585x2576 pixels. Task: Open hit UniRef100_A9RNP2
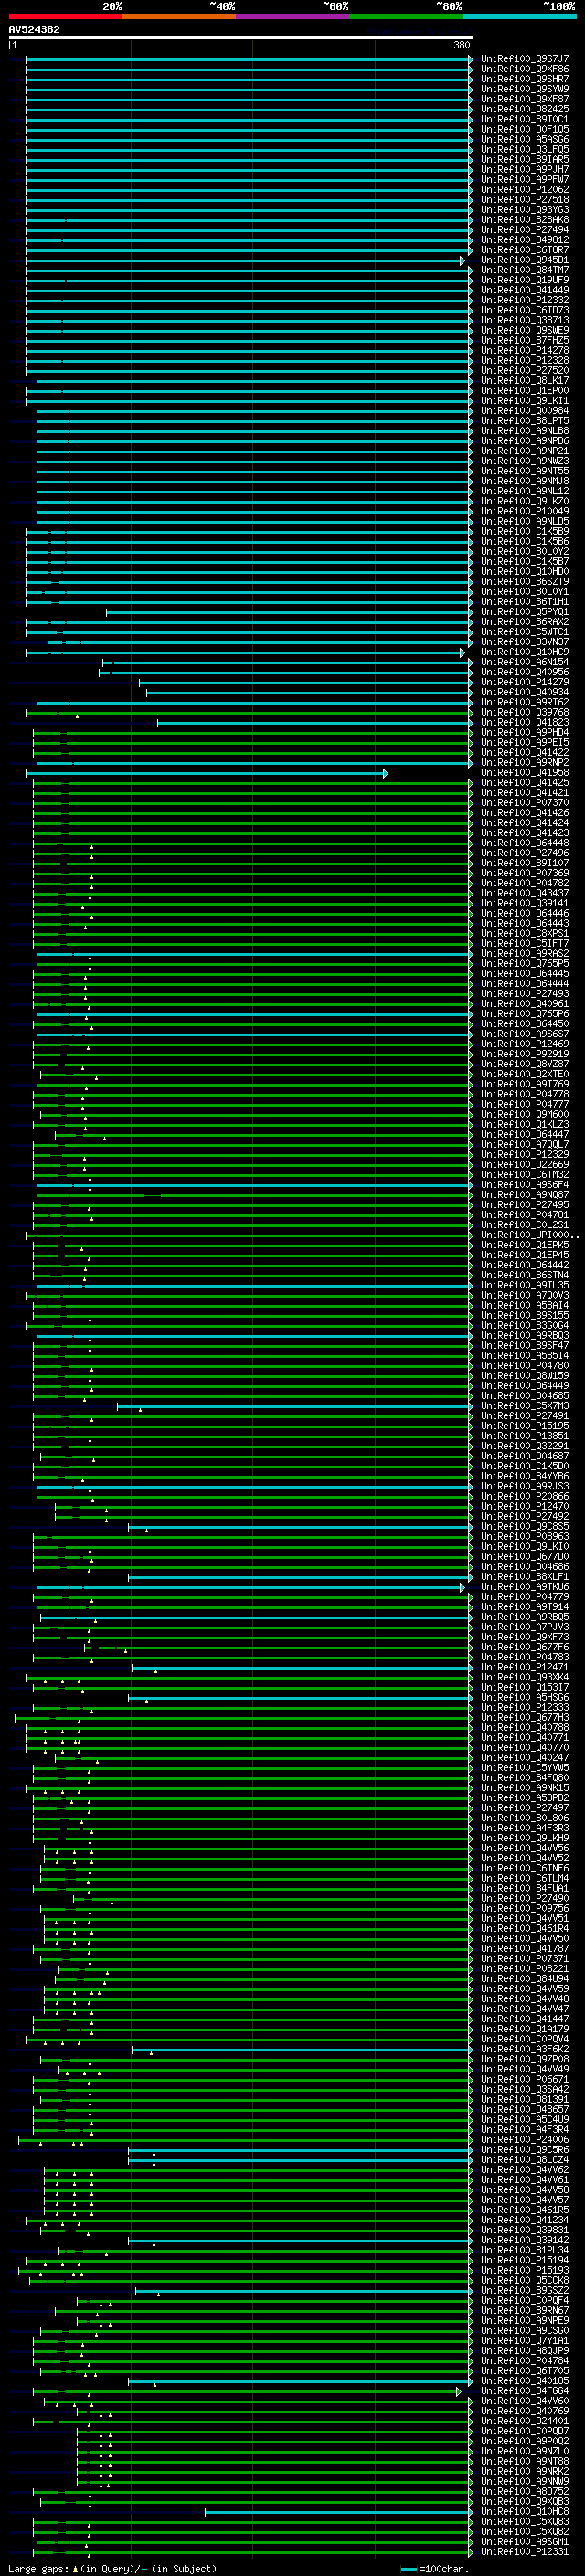(525, 762)
